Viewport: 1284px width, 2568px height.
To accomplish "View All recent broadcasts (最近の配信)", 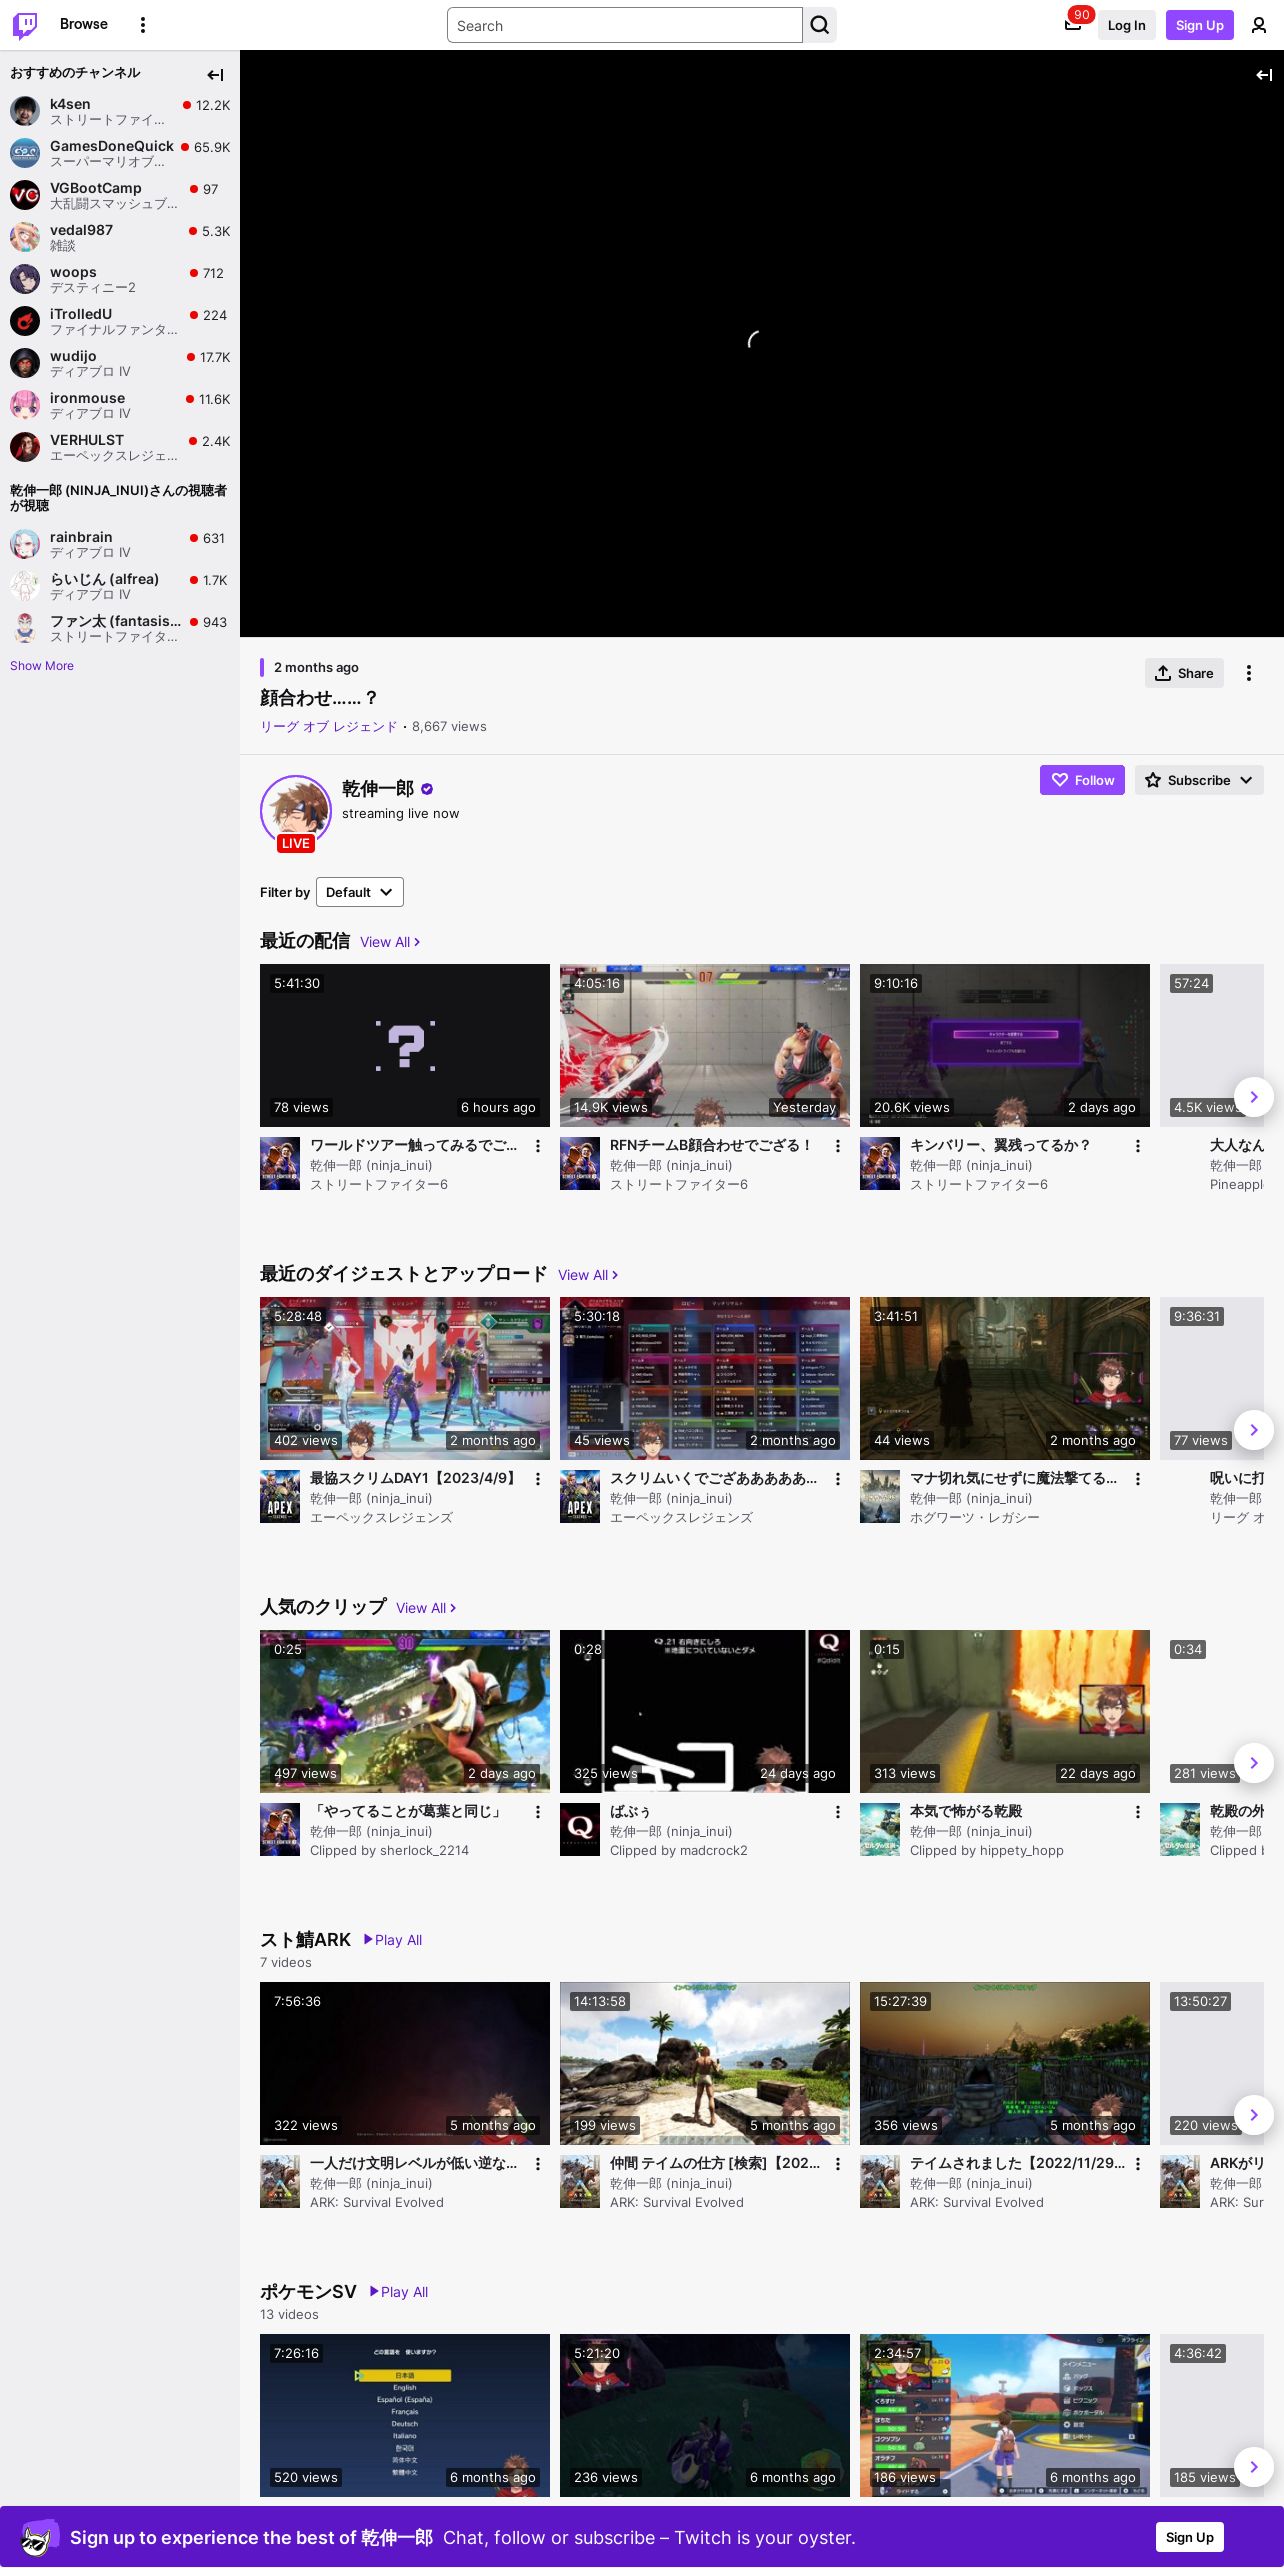I will 390,942.
